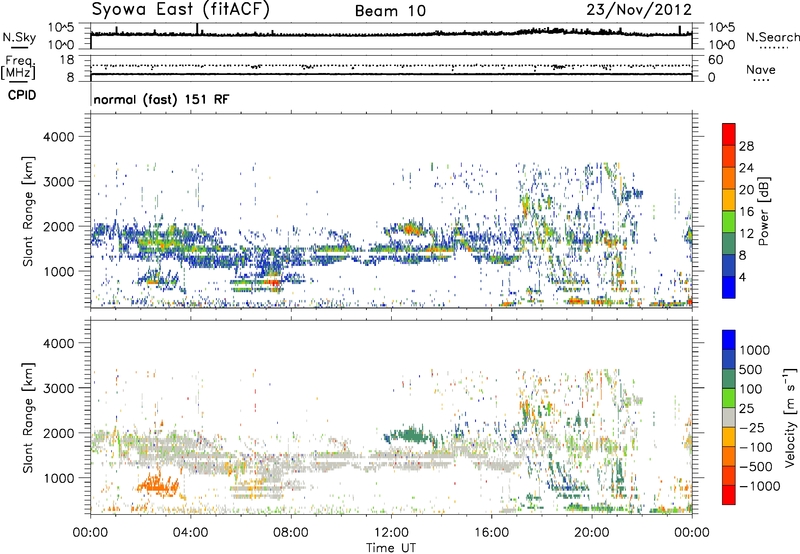Viewport: 800px width, 554px height.
Task: Click the red top of power colorbar
Action: point(729,134)
